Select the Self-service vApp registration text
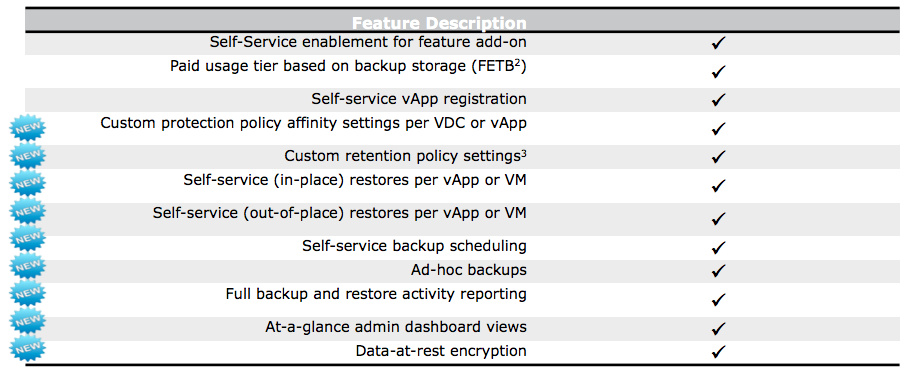The image size is (905, 370). click(419, 99)
